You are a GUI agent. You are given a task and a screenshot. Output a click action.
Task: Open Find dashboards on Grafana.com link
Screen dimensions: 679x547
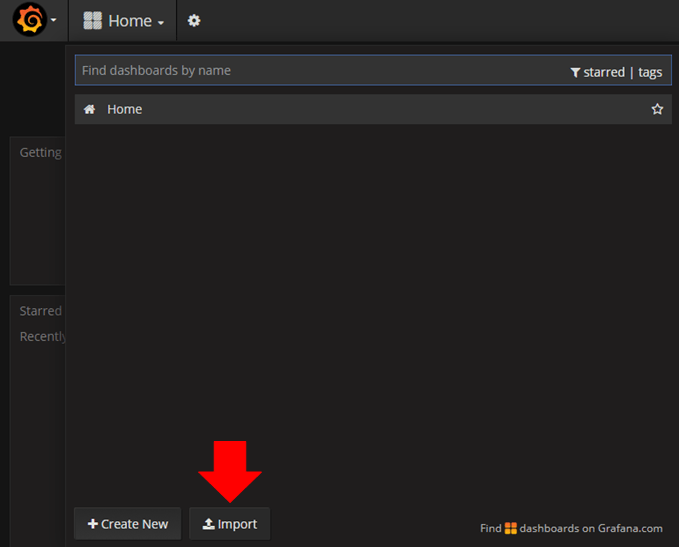571,528
